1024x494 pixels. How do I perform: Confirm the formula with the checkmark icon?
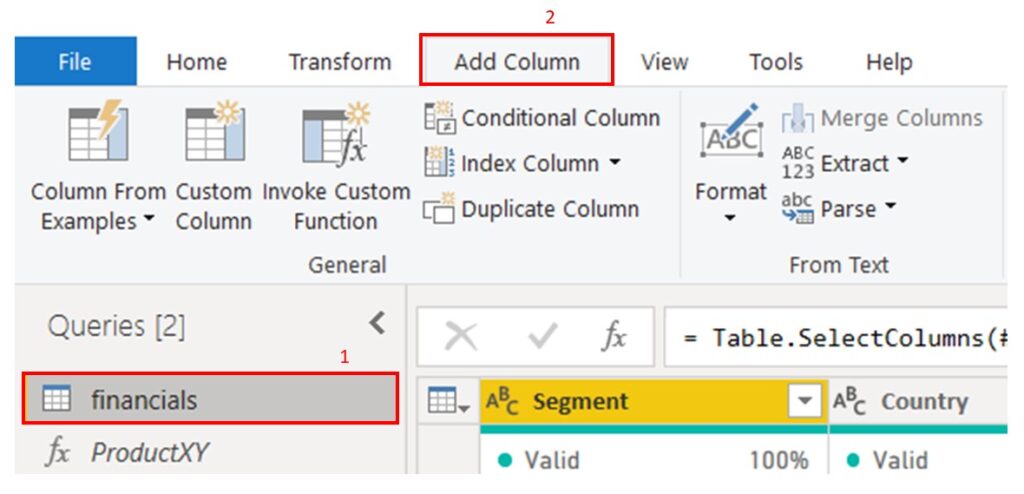[x=541, y=337]
